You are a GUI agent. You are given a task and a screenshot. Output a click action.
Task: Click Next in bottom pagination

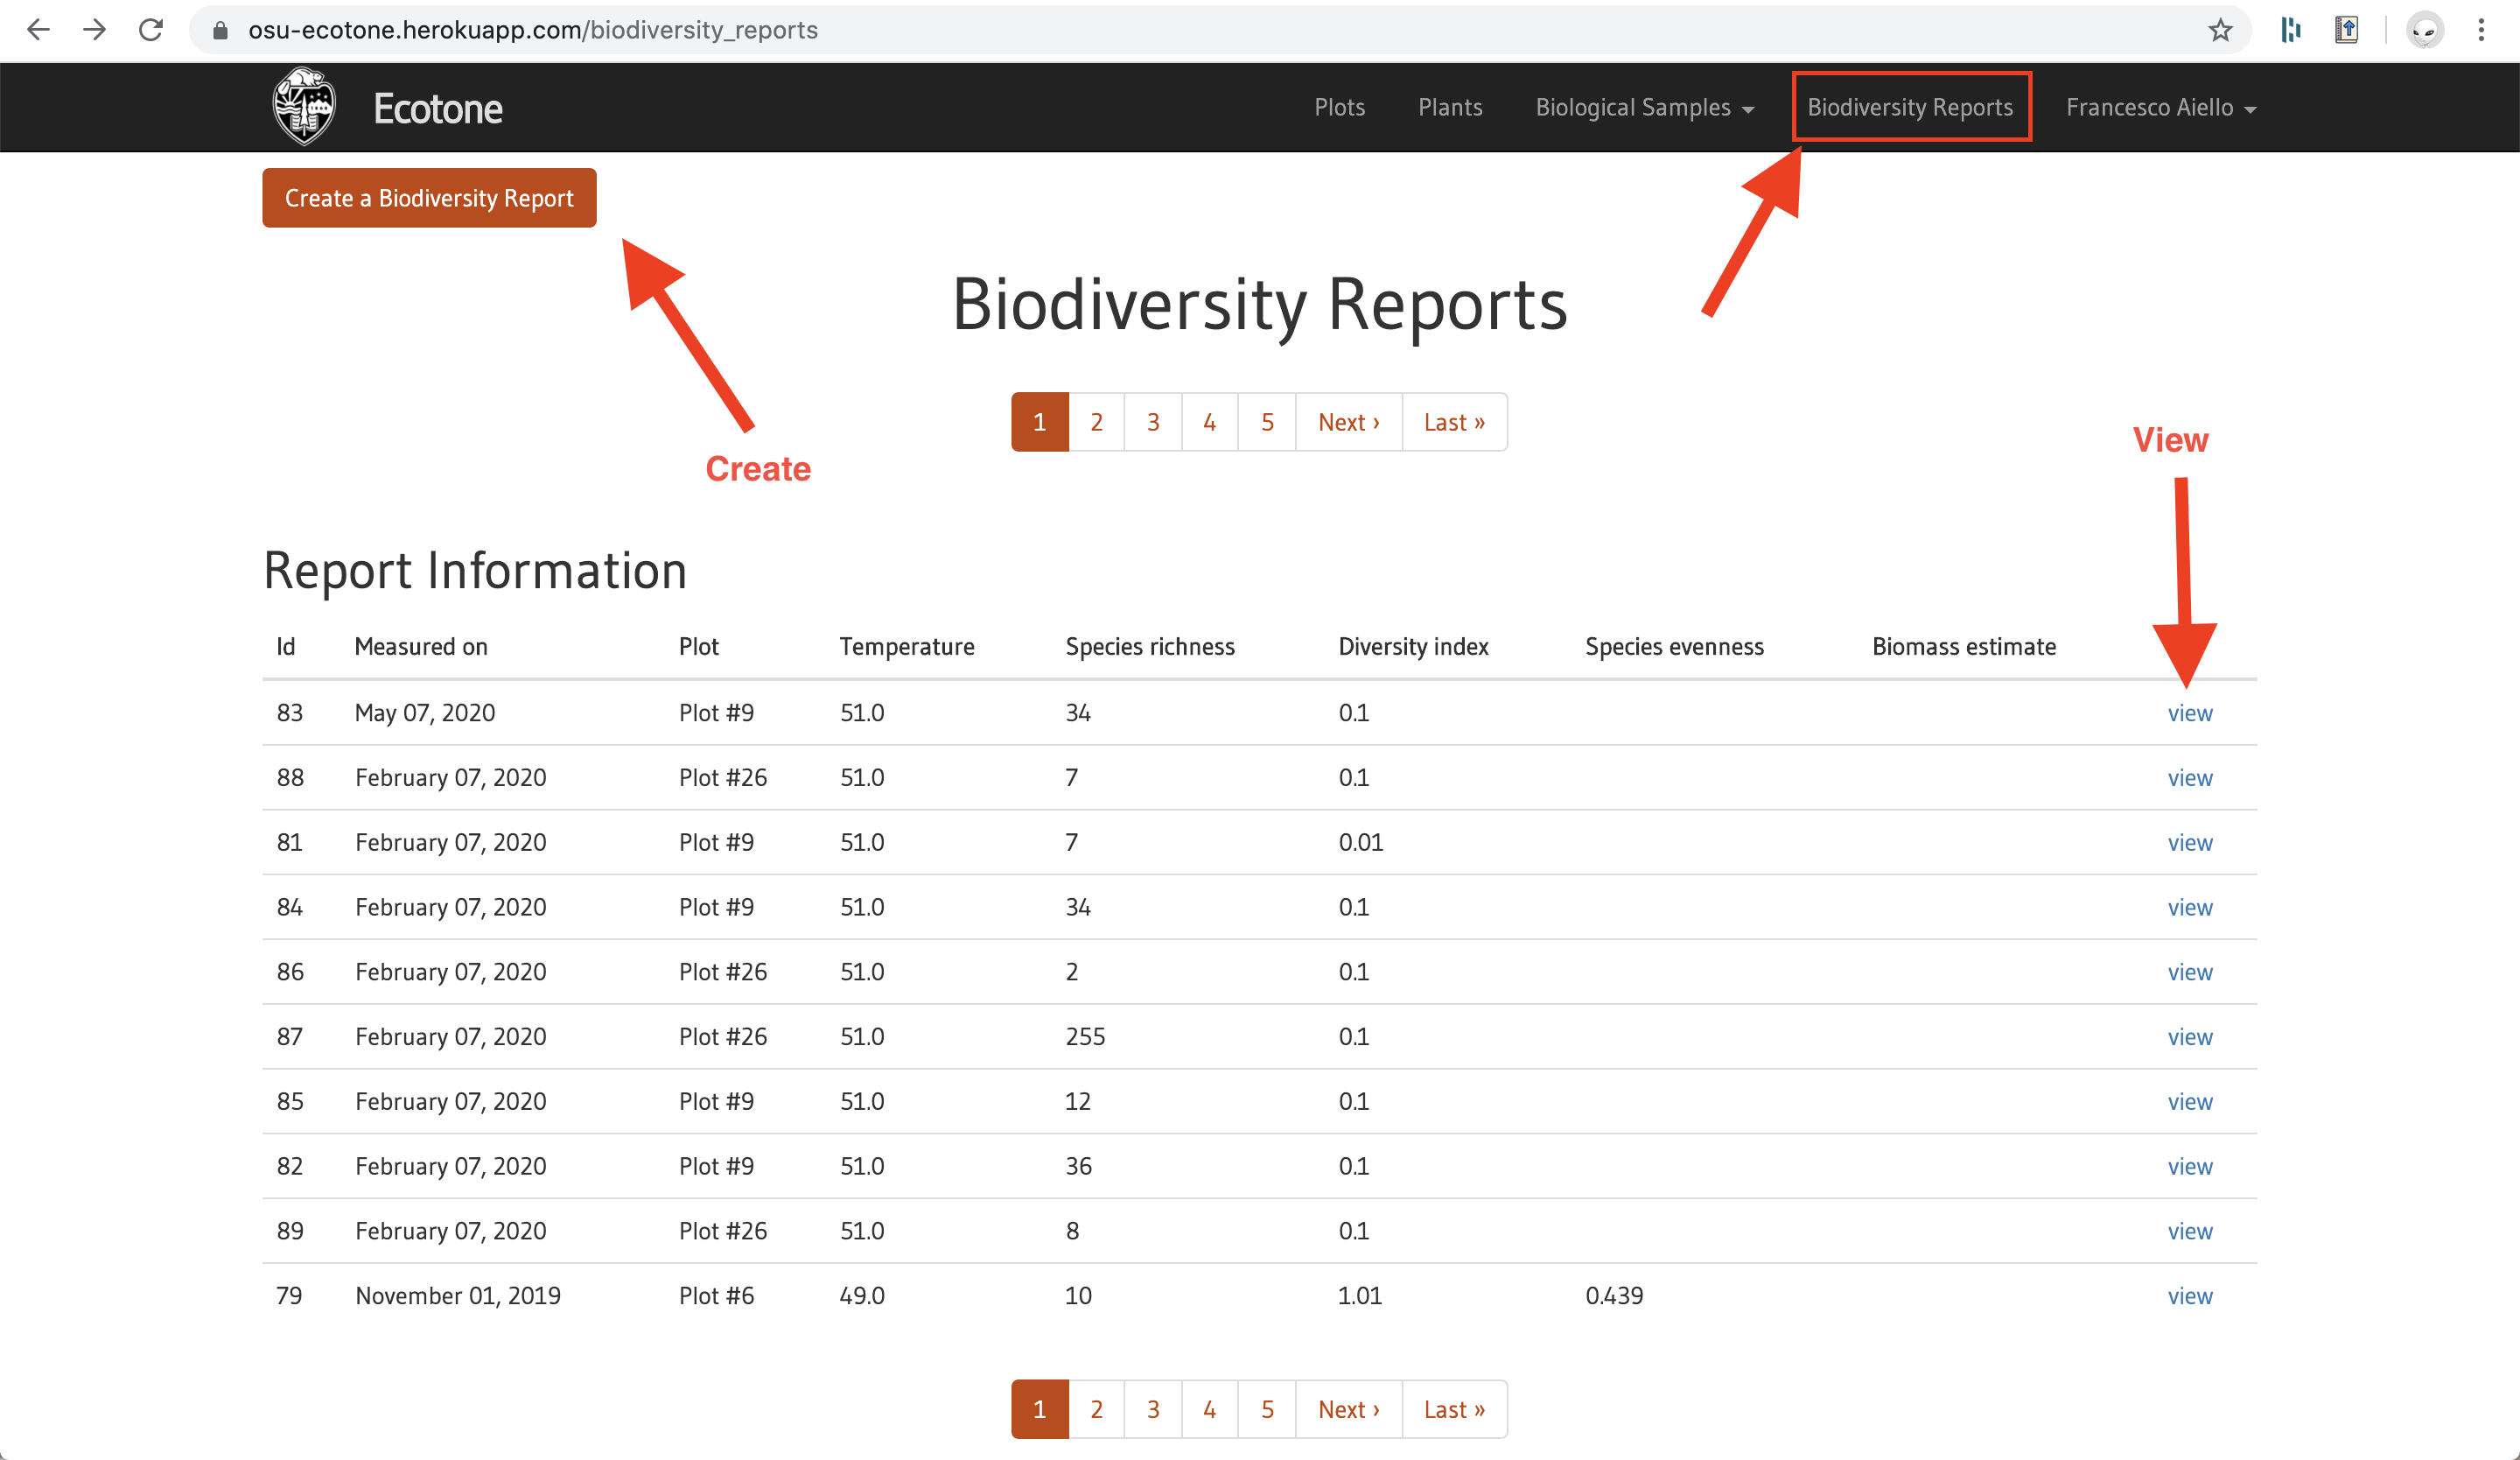tap(1349, 1409)
